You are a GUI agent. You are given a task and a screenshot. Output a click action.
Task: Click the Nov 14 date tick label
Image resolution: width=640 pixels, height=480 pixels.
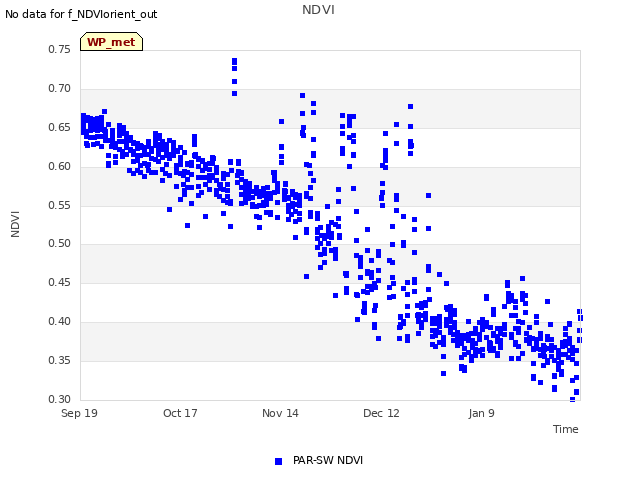tap(280, 413)
